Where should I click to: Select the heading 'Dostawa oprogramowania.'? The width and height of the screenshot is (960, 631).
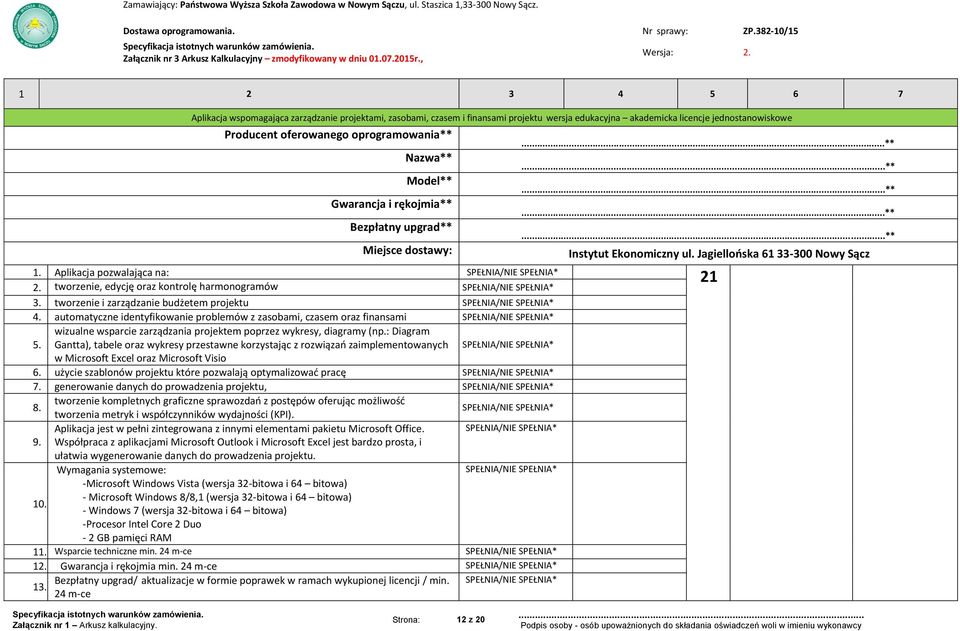click(x=179, y=31)
